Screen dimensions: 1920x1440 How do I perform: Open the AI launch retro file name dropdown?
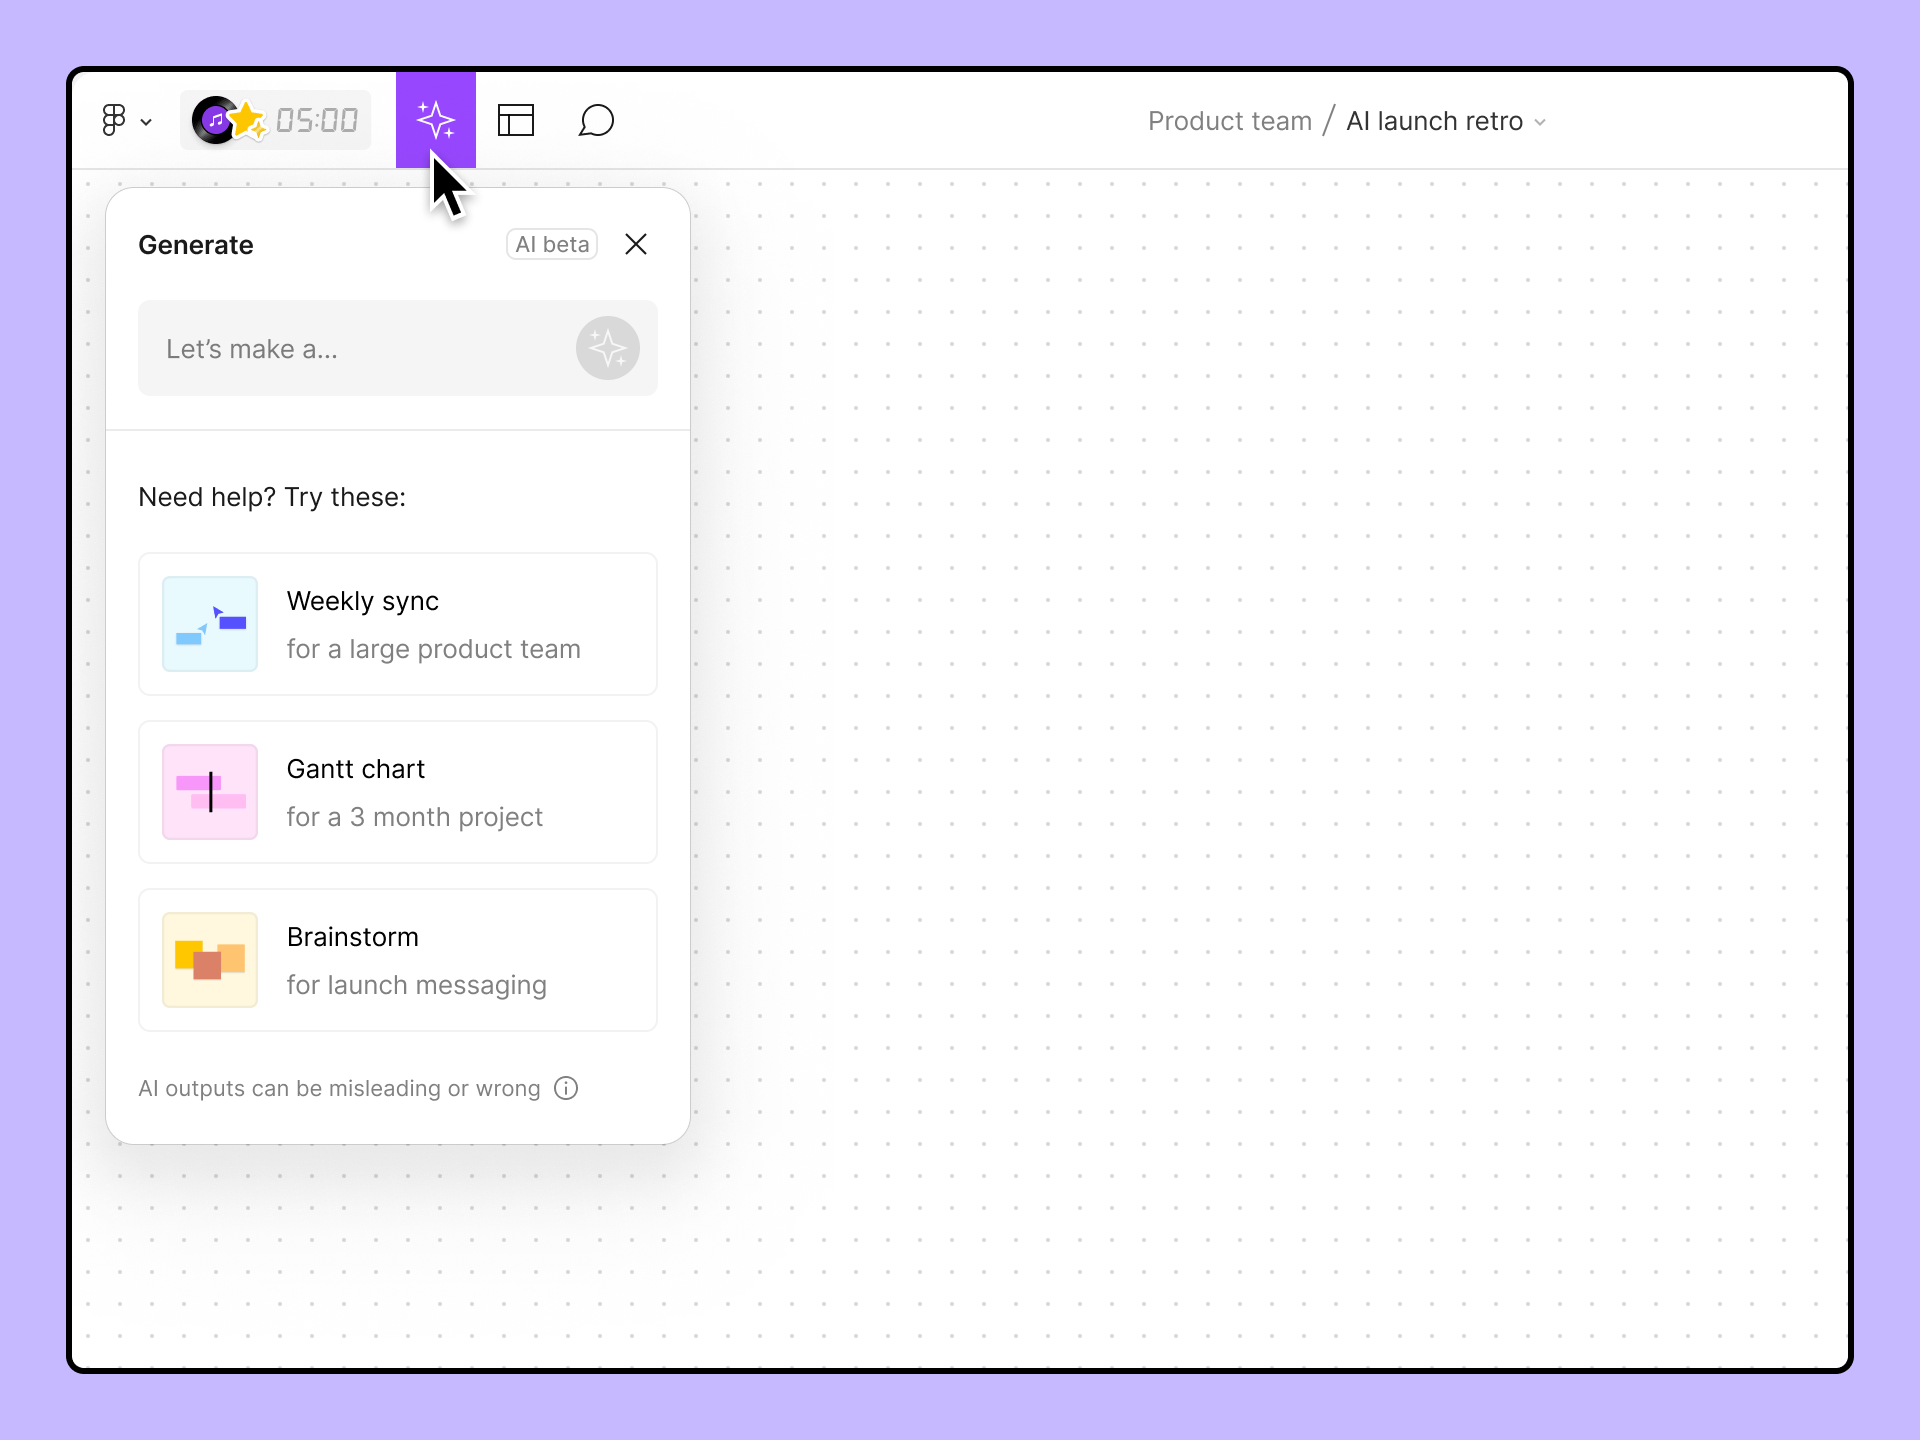[x=1539, y=122]
